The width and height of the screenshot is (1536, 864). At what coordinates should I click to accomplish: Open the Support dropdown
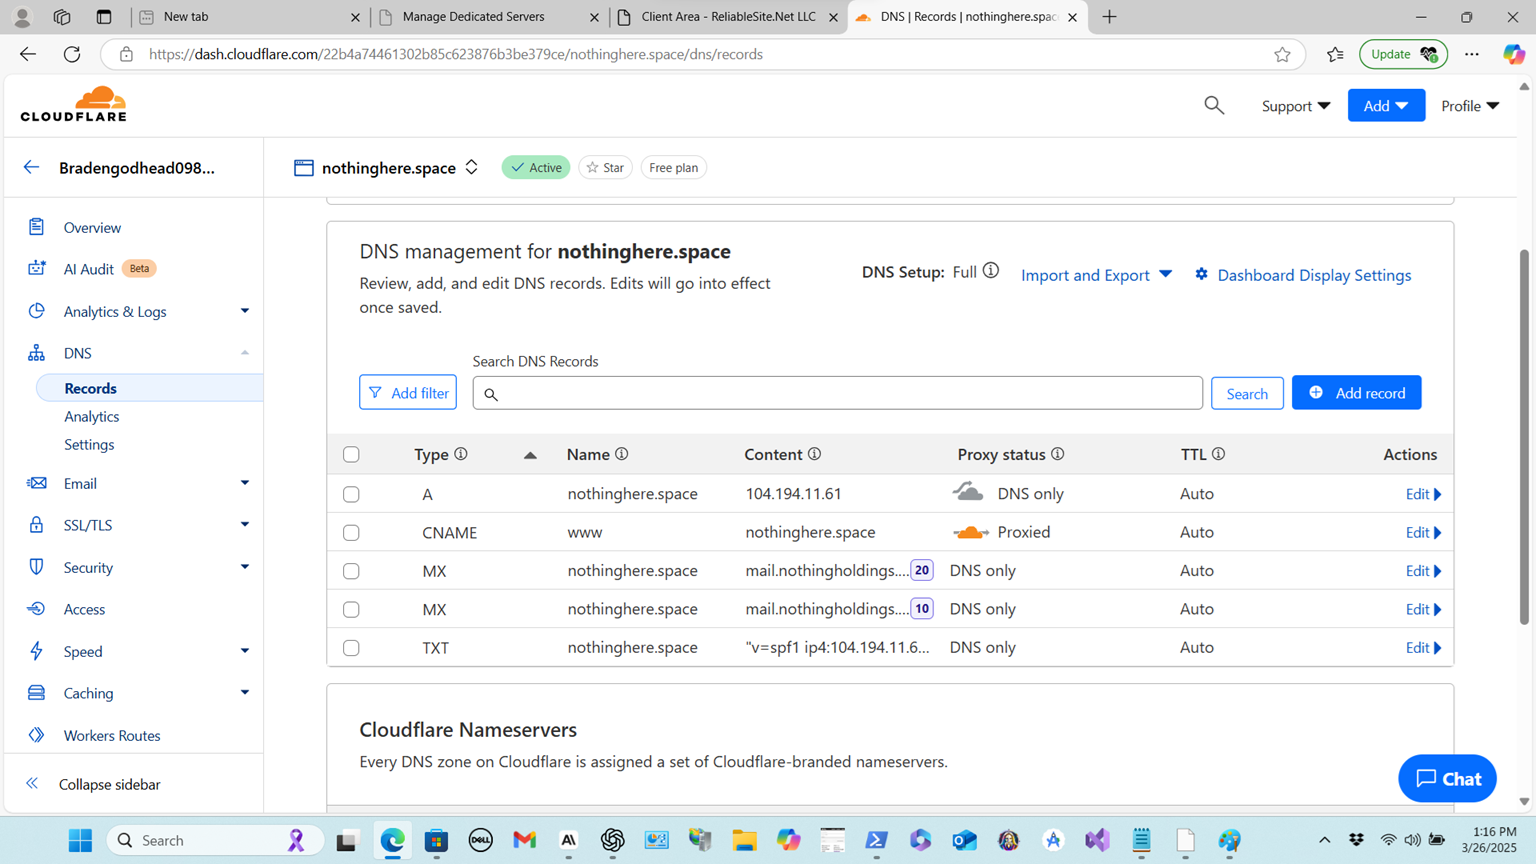click(1295, 105)
